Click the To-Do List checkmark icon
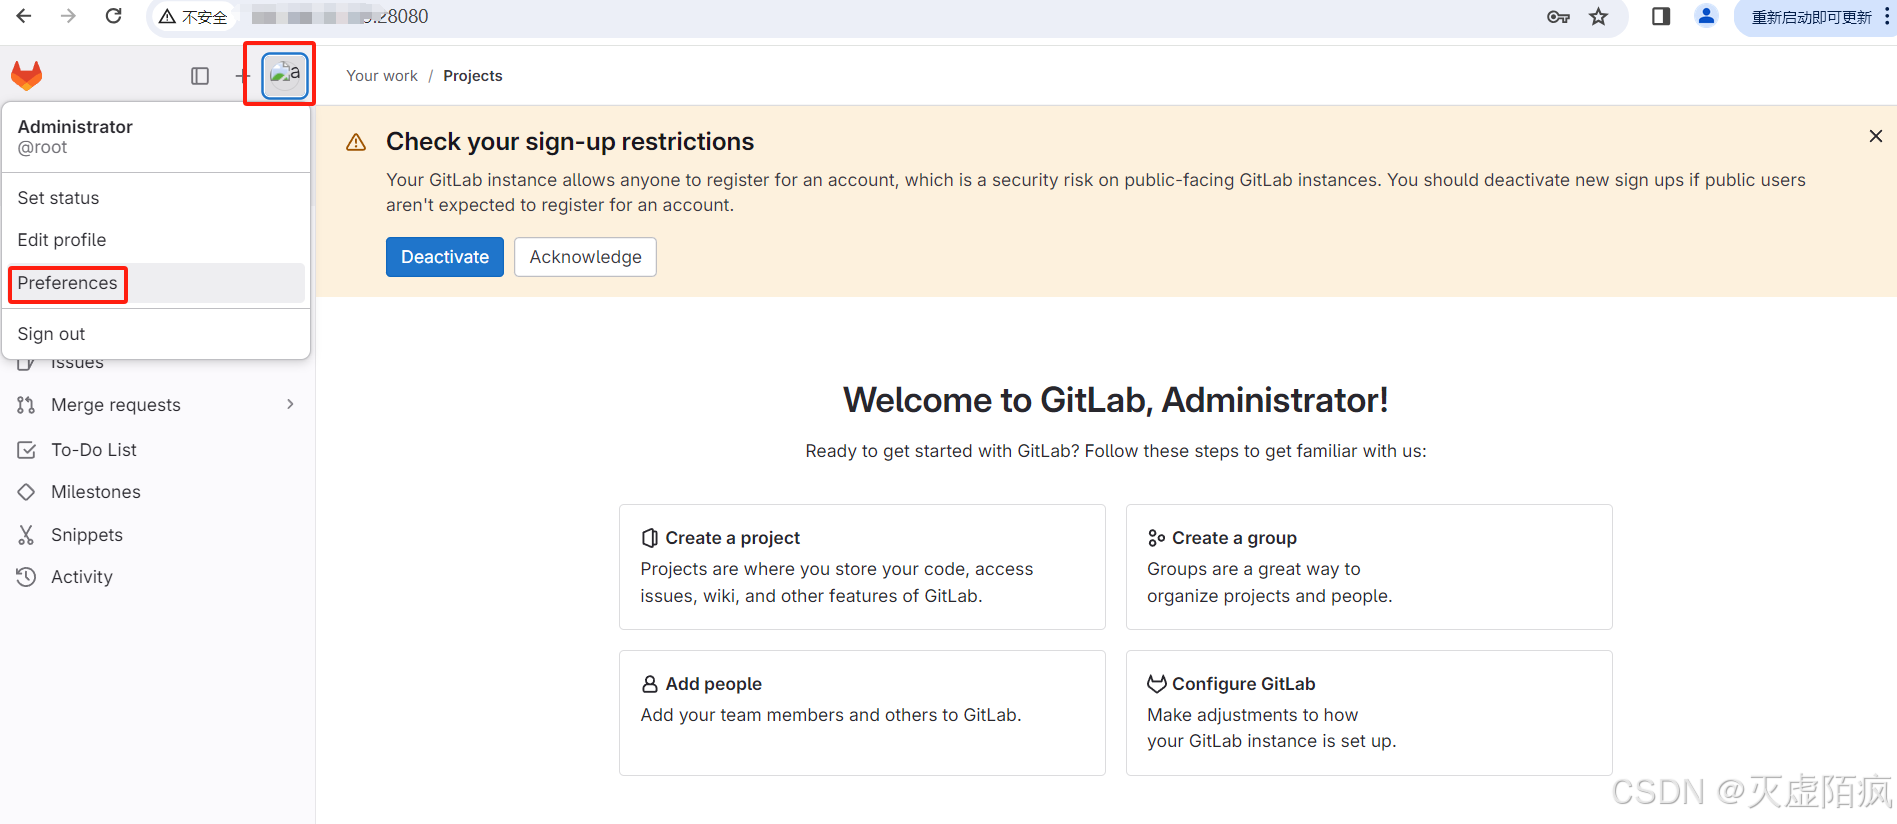This screenshot has height=824, width=1897. [x=27, y=450]
